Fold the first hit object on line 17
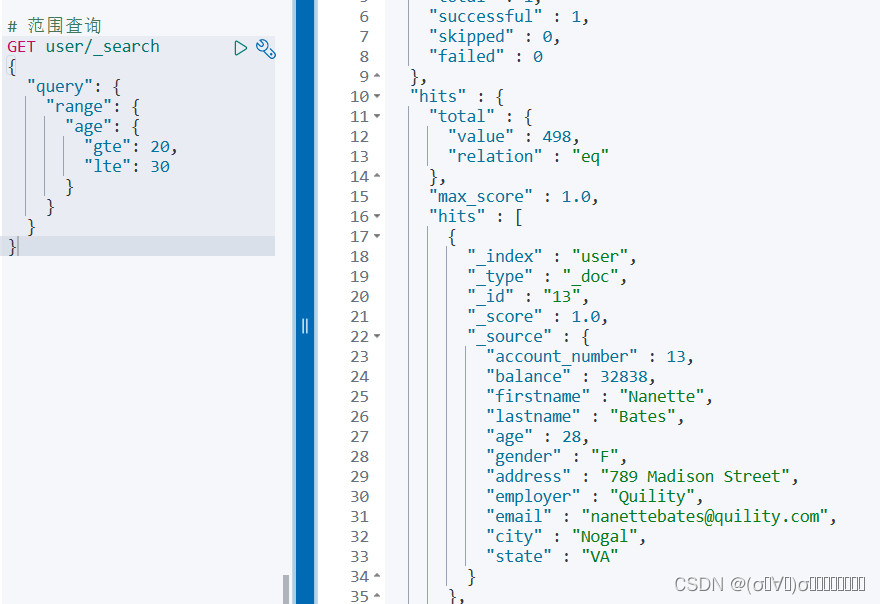This screenshot has height=604, width=880. click(x=377, y=236)
